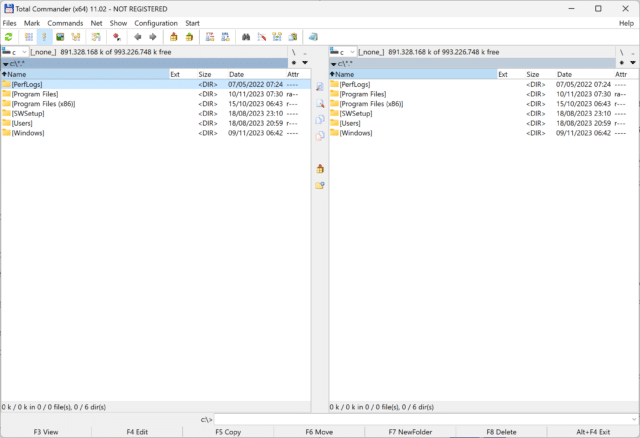Click the F7 NewFolder button

pos(410,432)
